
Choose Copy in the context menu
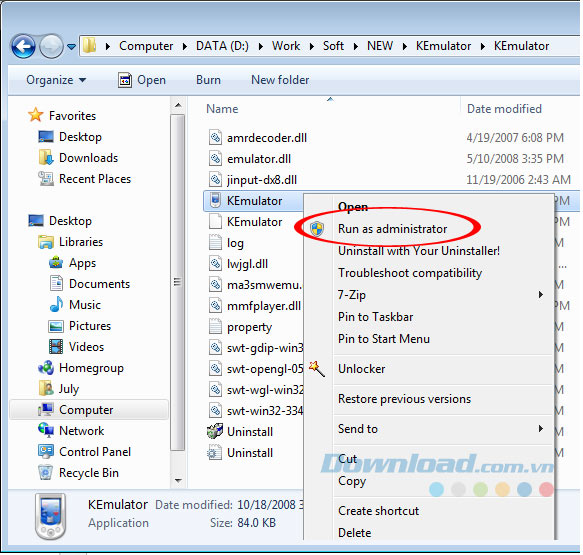(x=352, y=481)
